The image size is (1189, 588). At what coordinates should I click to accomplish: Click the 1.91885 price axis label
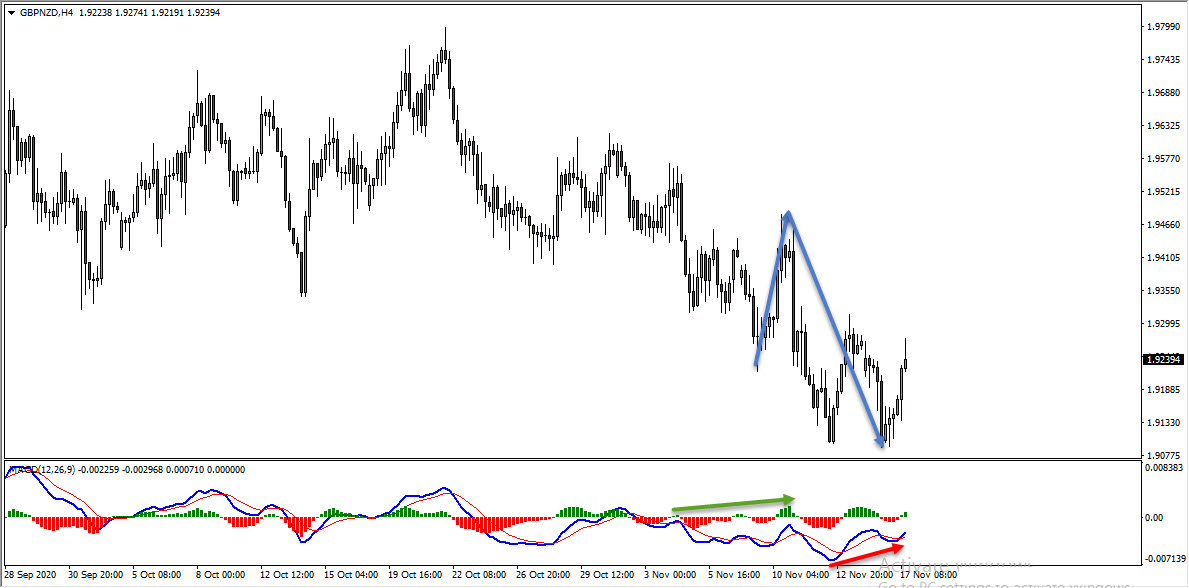pyautogui.click(x=1162, y=390)
